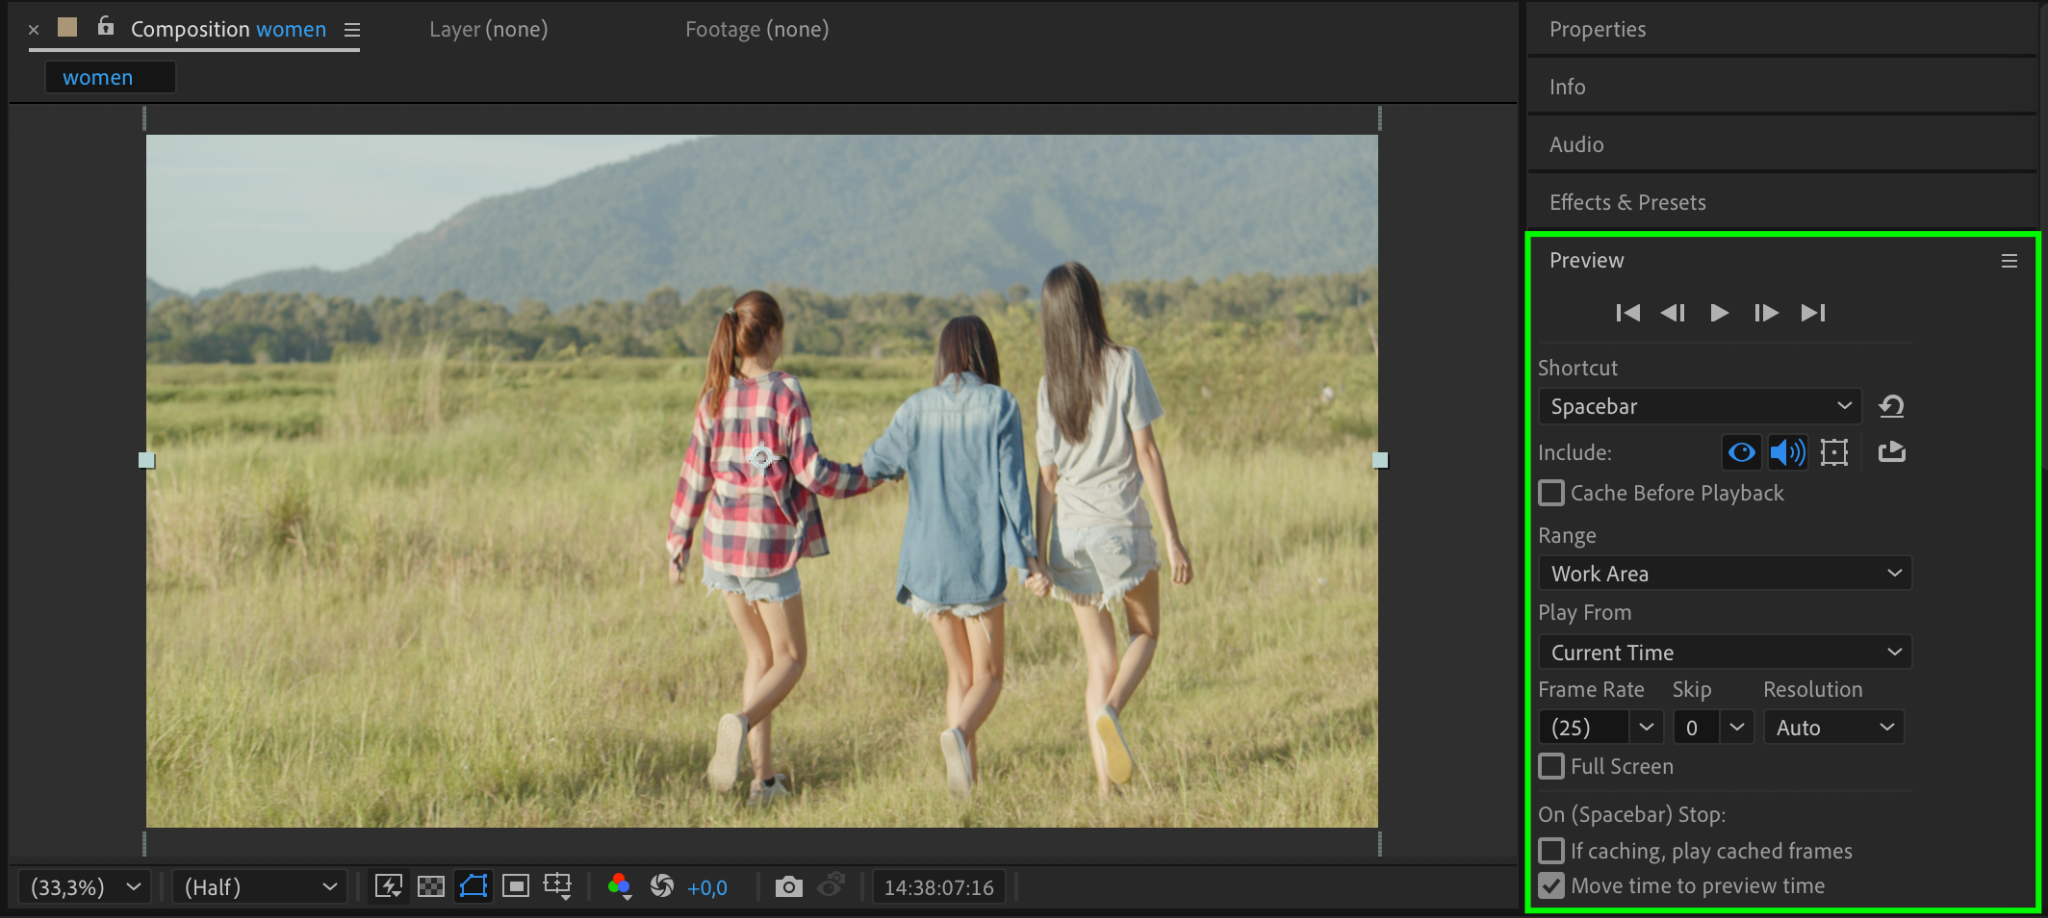Select the Composition women tab

(229, 30)
